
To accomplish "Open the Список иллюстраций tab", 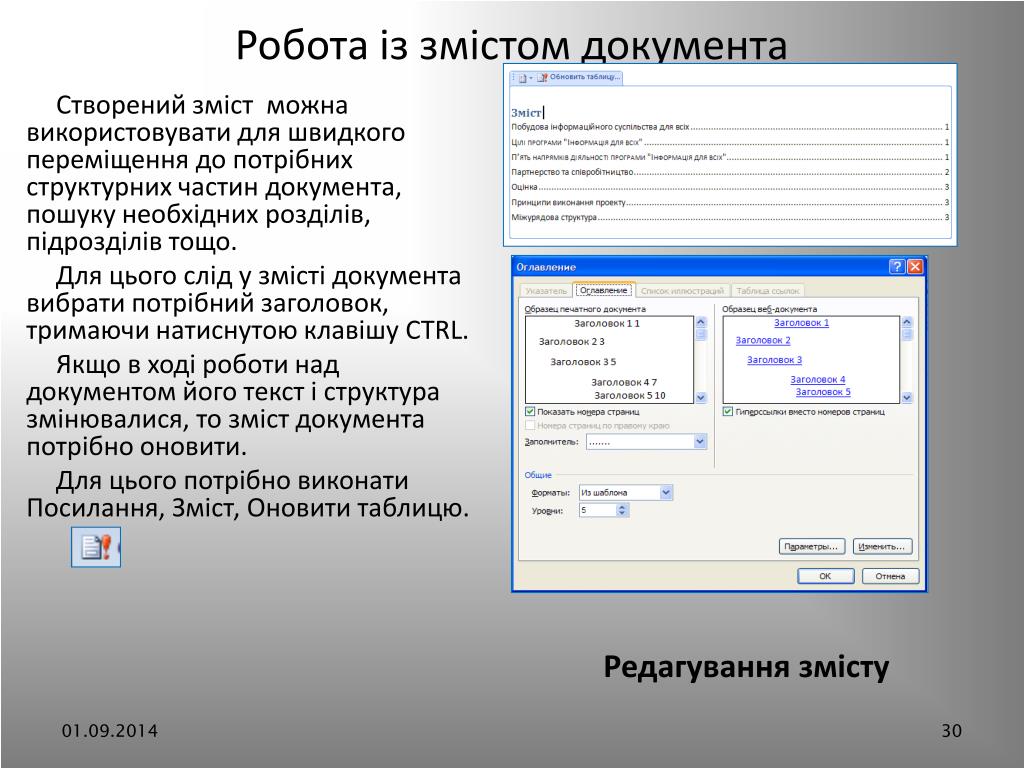I will (x=682, y=291).
